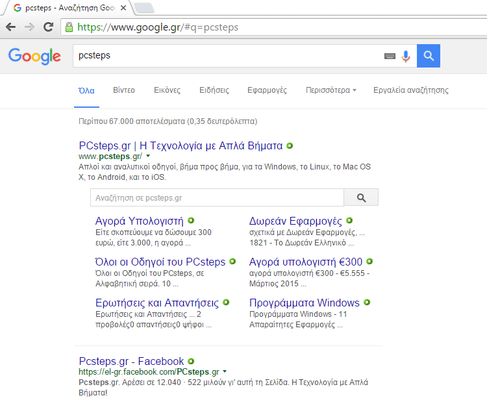Viewport: 487px width, 400px height.
Task: Click the sitelinks search magnifier button
Action: click(361, 198)
